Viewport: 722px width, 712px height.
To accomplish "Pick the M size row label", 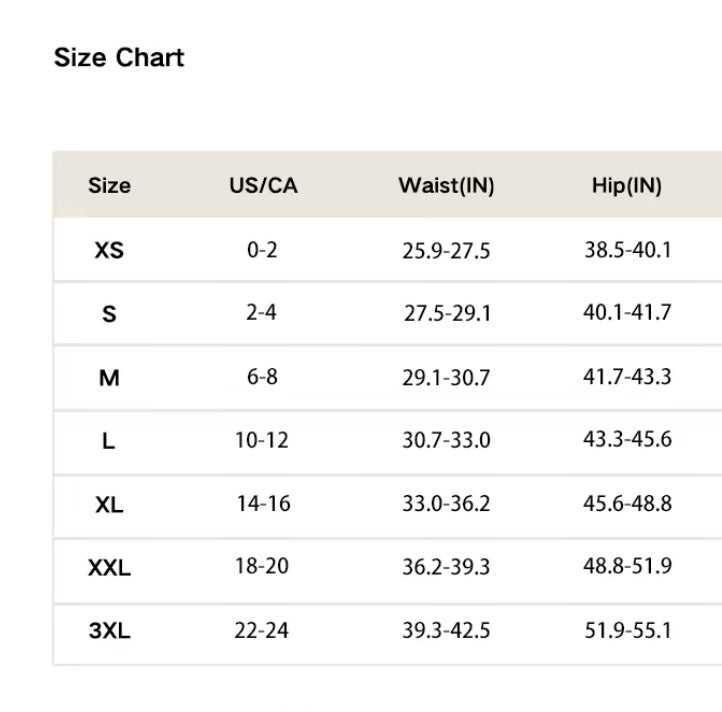I will click(x=109, y=378).
